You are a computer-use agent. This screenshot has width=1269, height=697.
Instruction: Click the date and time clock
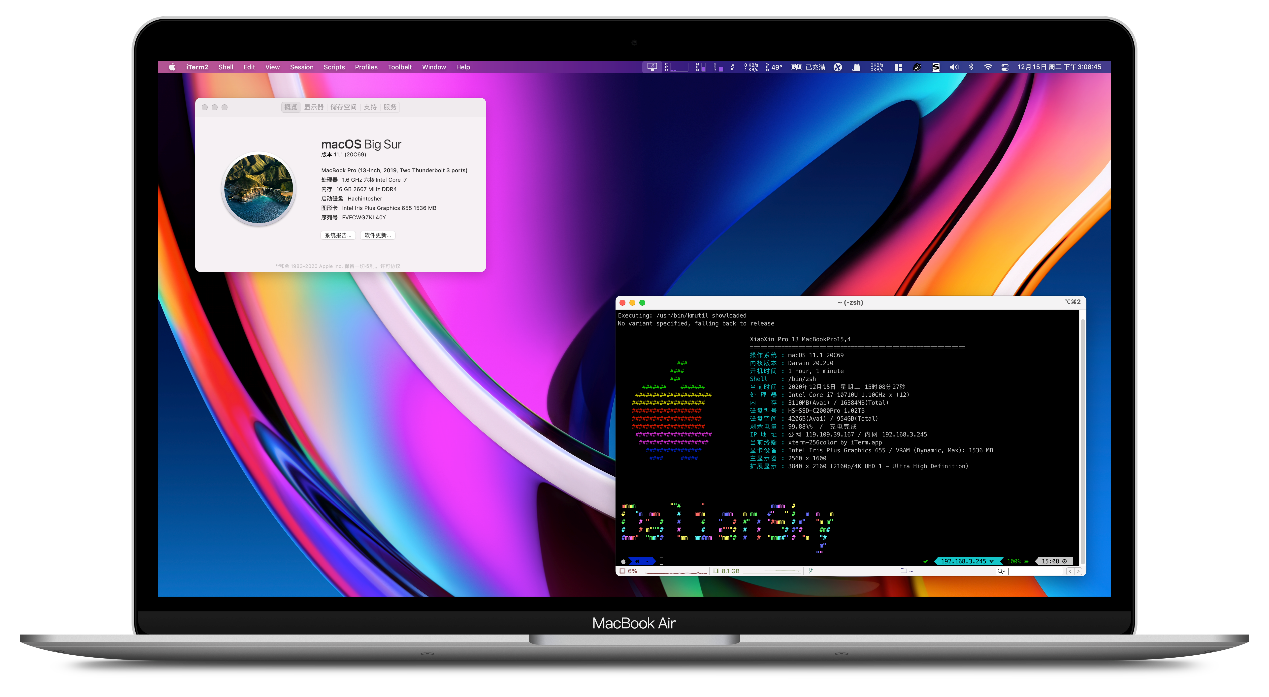[1059, 67]
